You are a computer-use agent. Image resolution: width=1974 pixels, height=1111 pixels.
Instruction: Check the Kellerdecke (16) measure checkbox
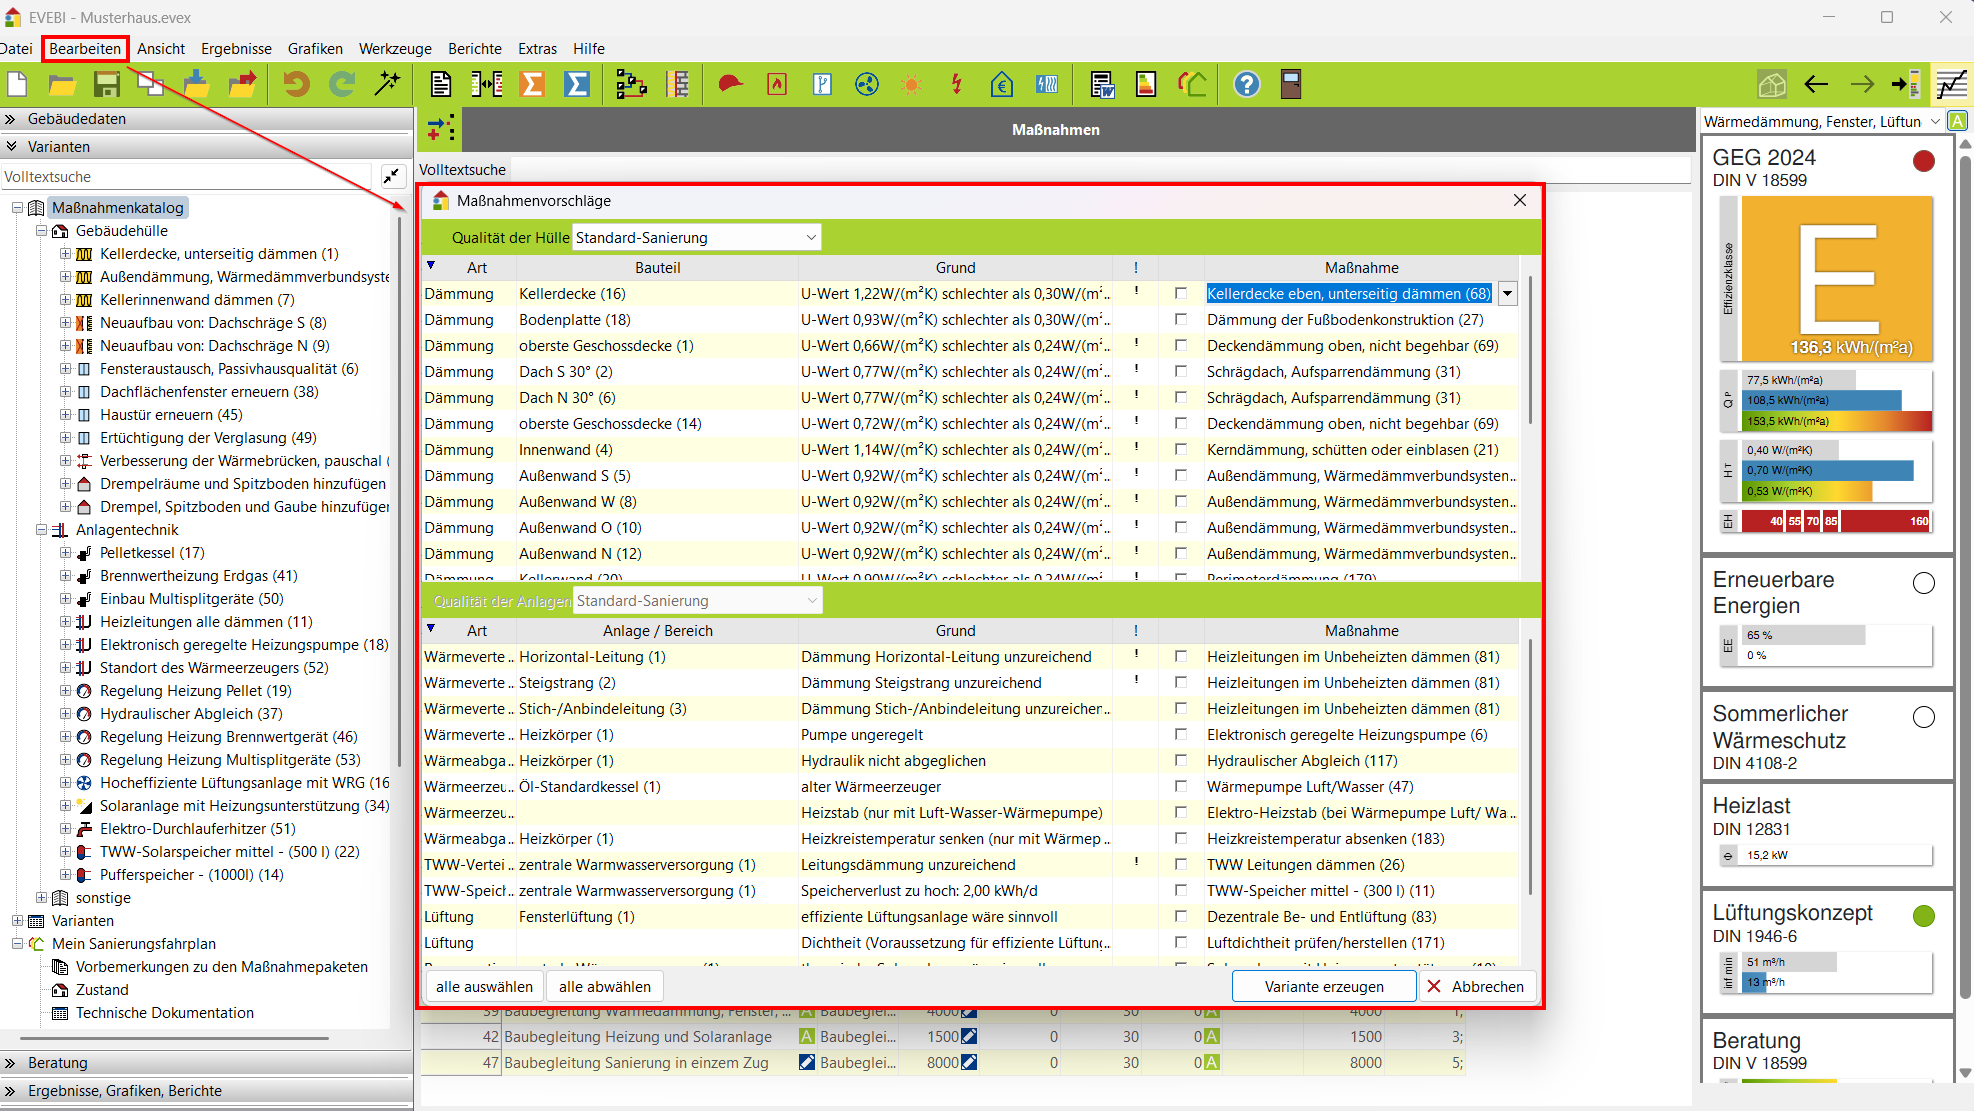(1181, 294)
